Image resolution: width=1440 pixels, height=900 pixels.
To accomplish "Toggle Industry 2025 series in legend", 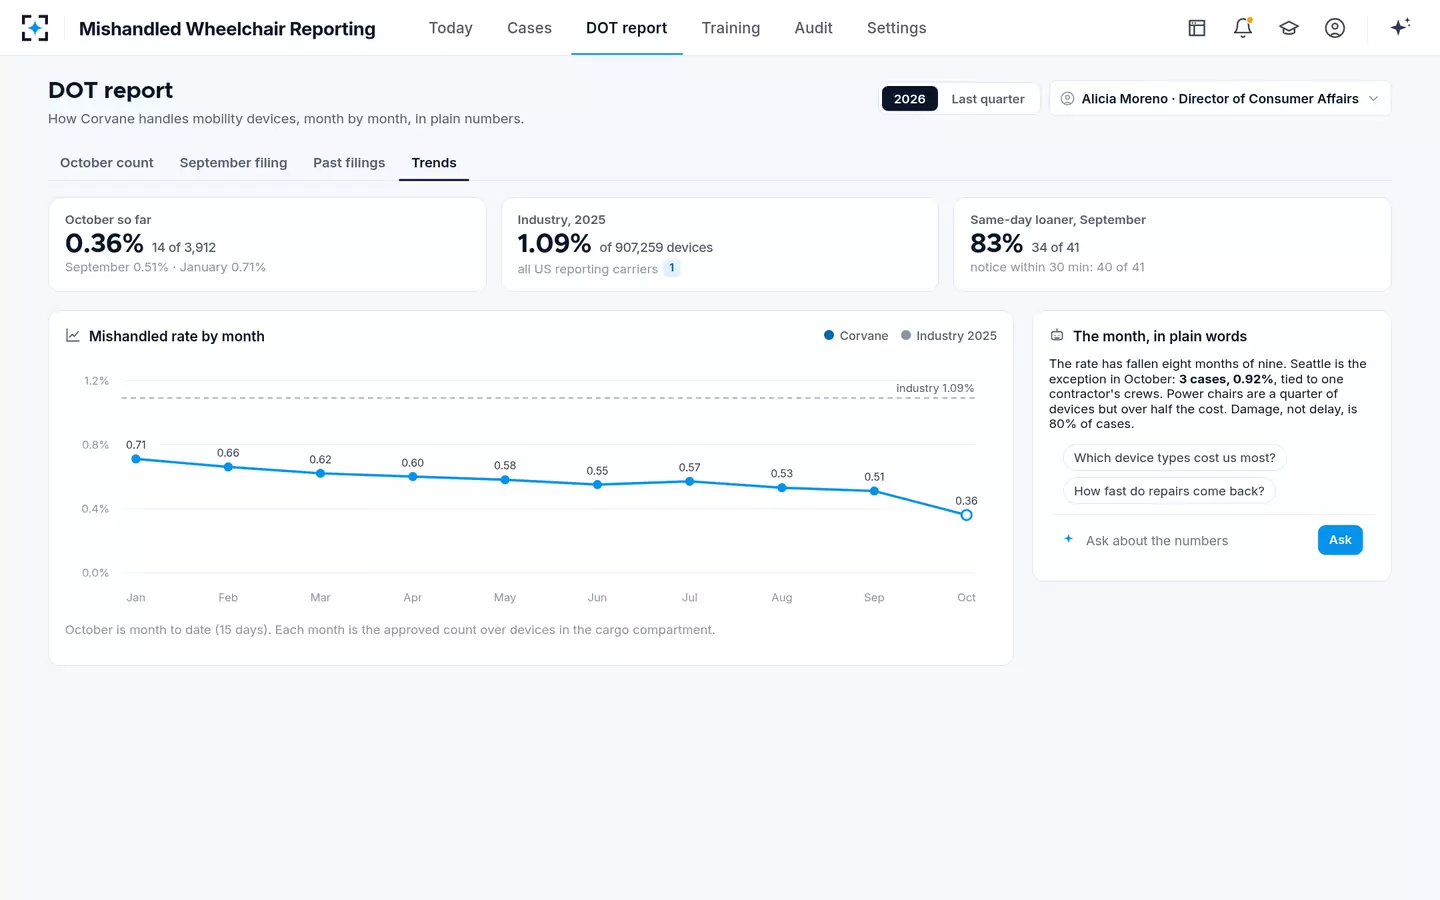I will 949,336.
